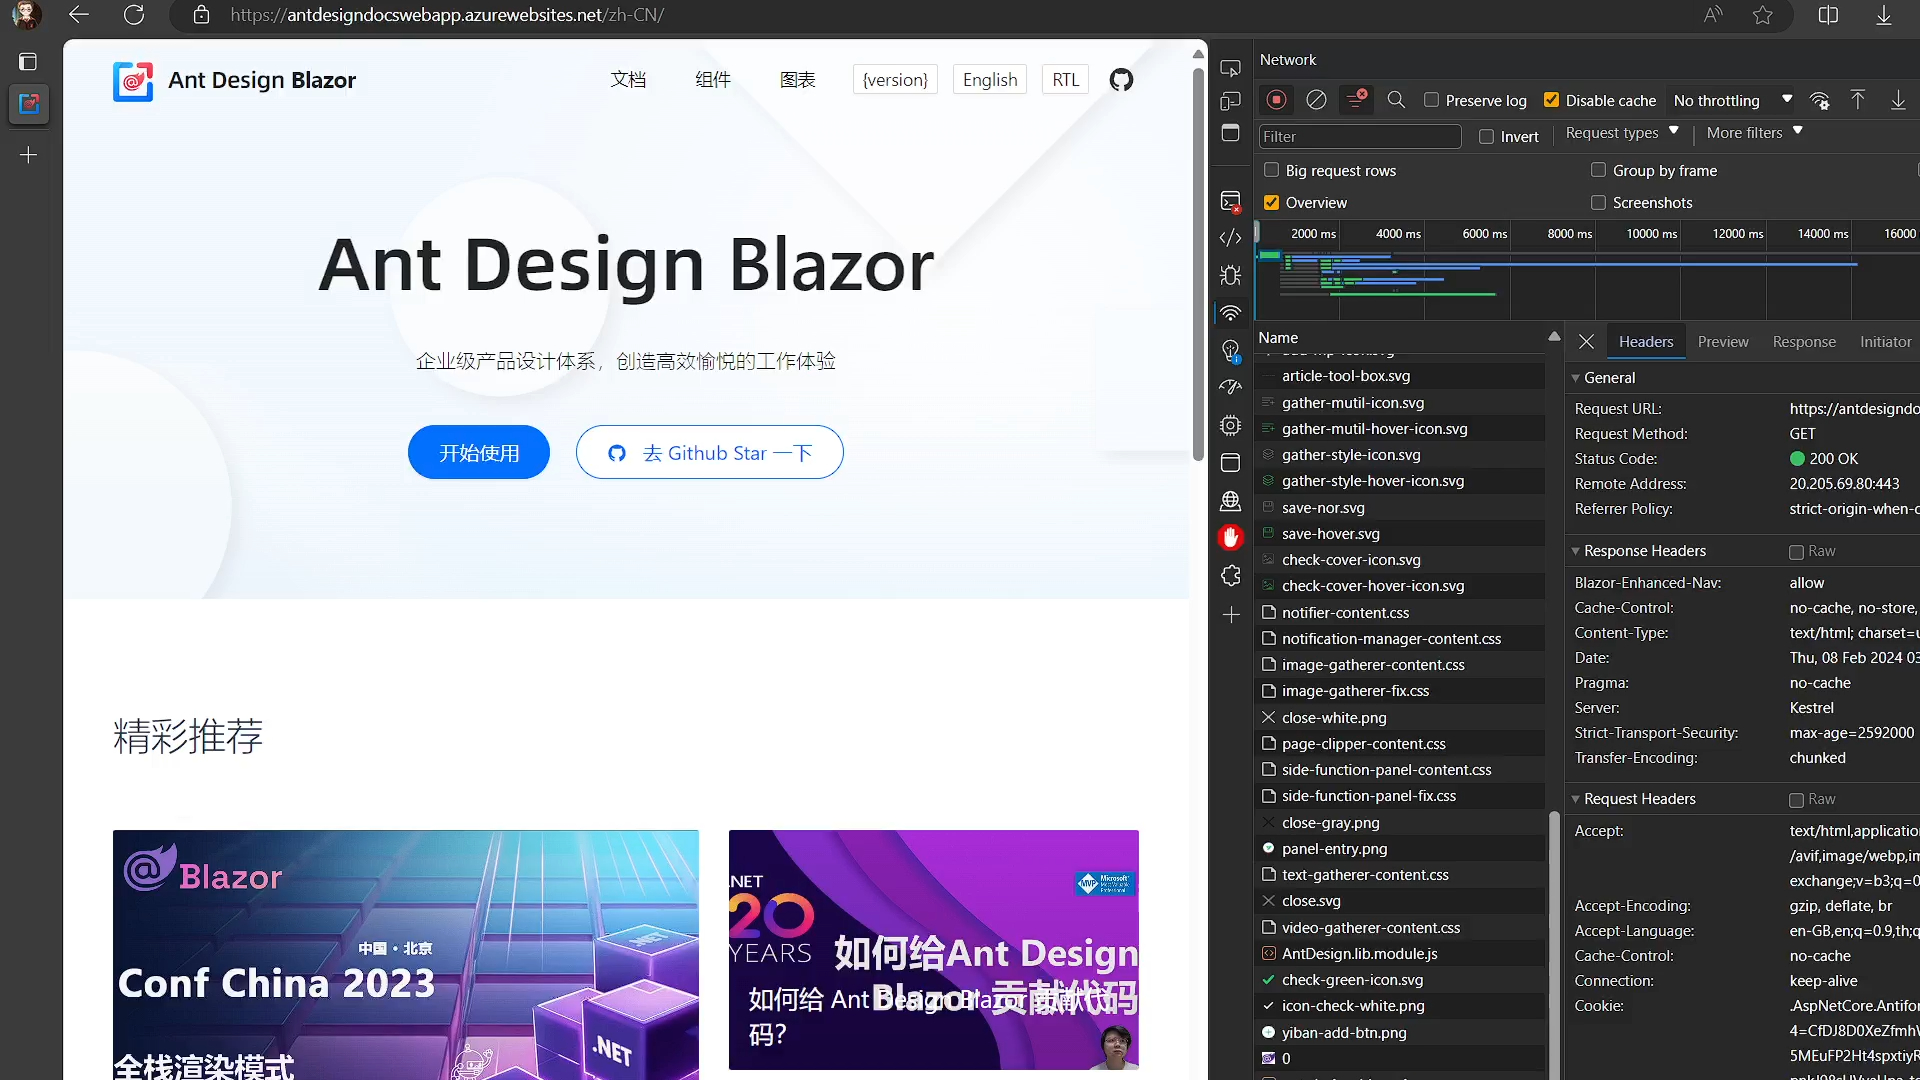Viewport: 1920px width, 1080px height.
Task: Enable the Big request rows checkbox
Action: pos(1270,169)
